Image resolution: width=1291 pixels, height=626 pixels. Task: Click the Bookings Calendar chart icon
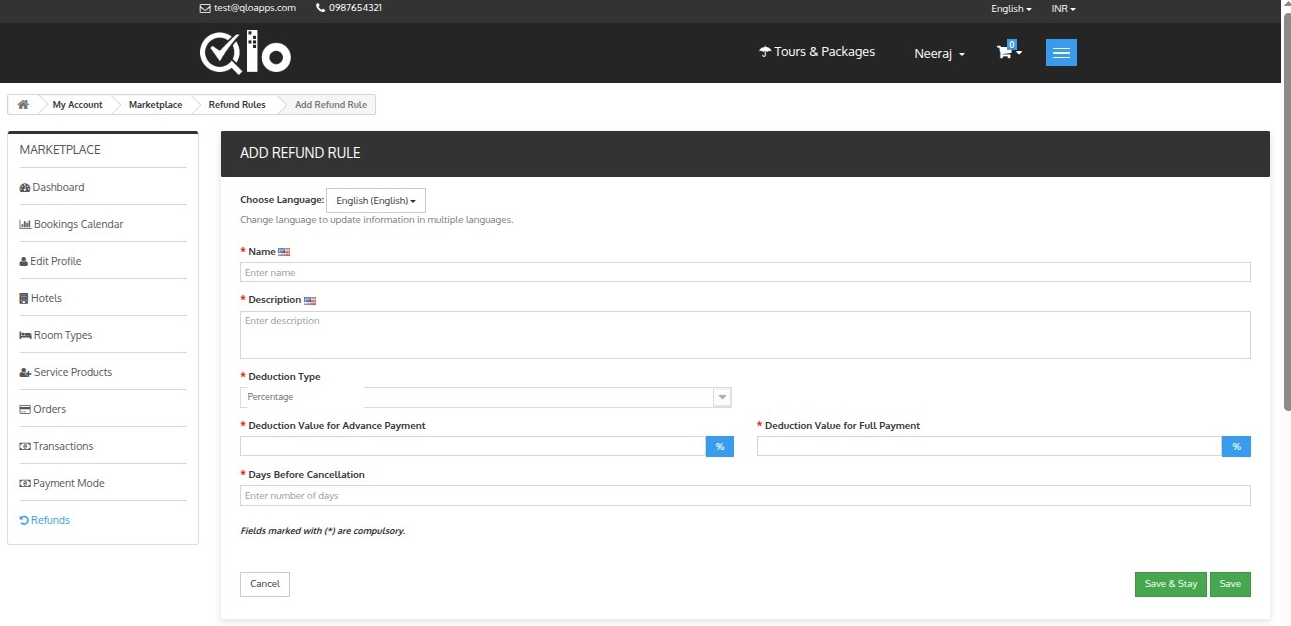coord(25,224)
